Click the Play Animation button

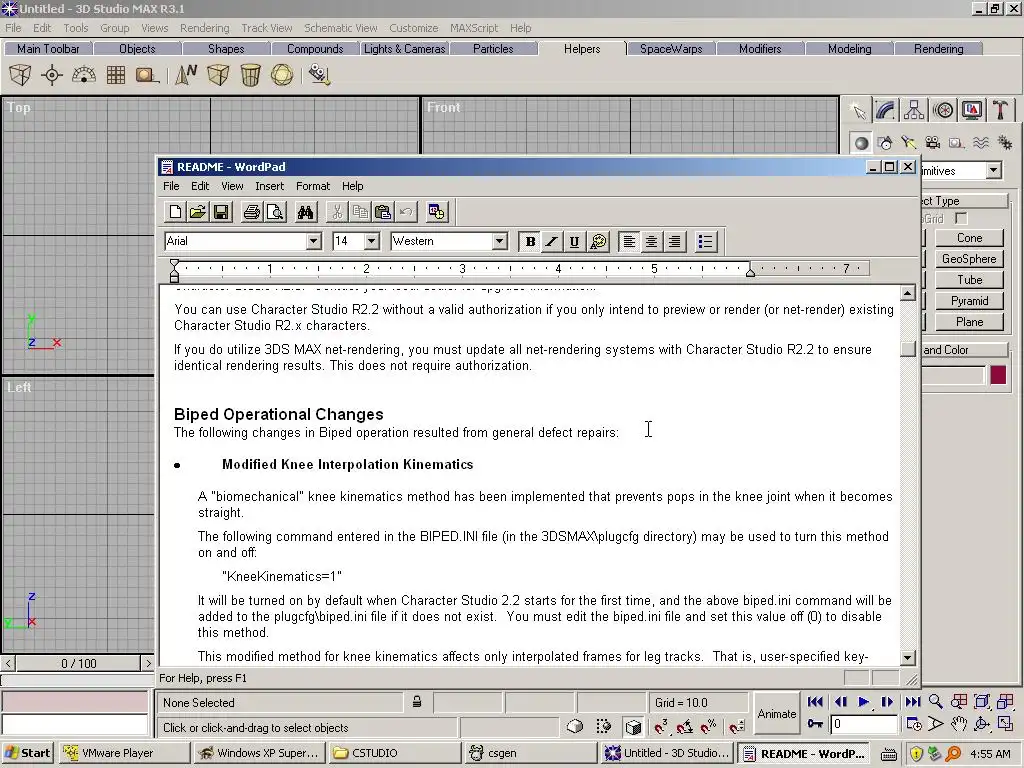click(863, 702)
